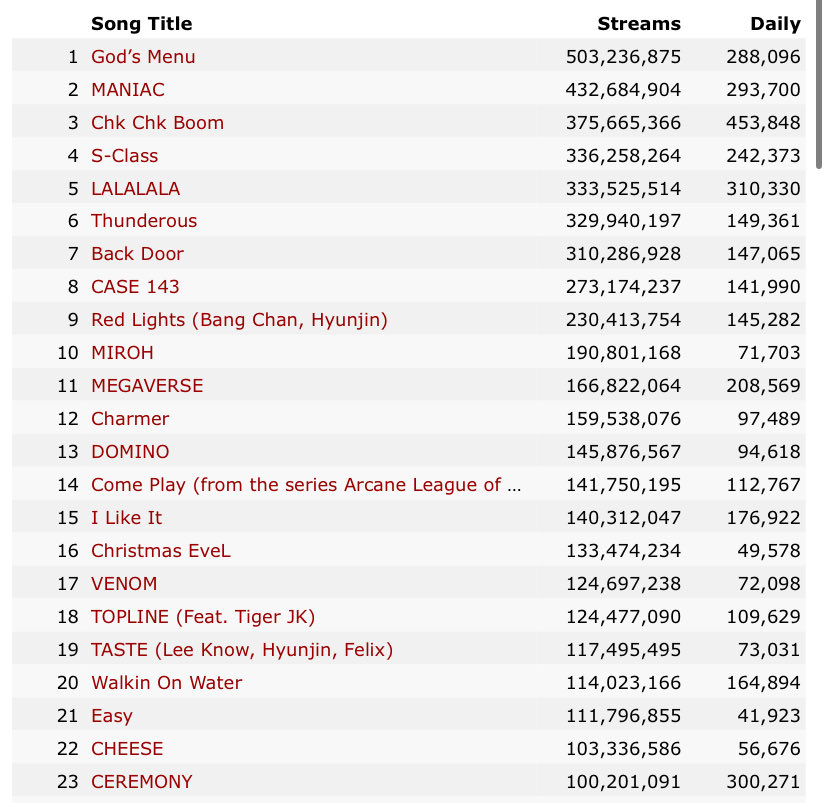Open the Back Door song link
This screenshot has width=828, height=803.
[137, 254]
